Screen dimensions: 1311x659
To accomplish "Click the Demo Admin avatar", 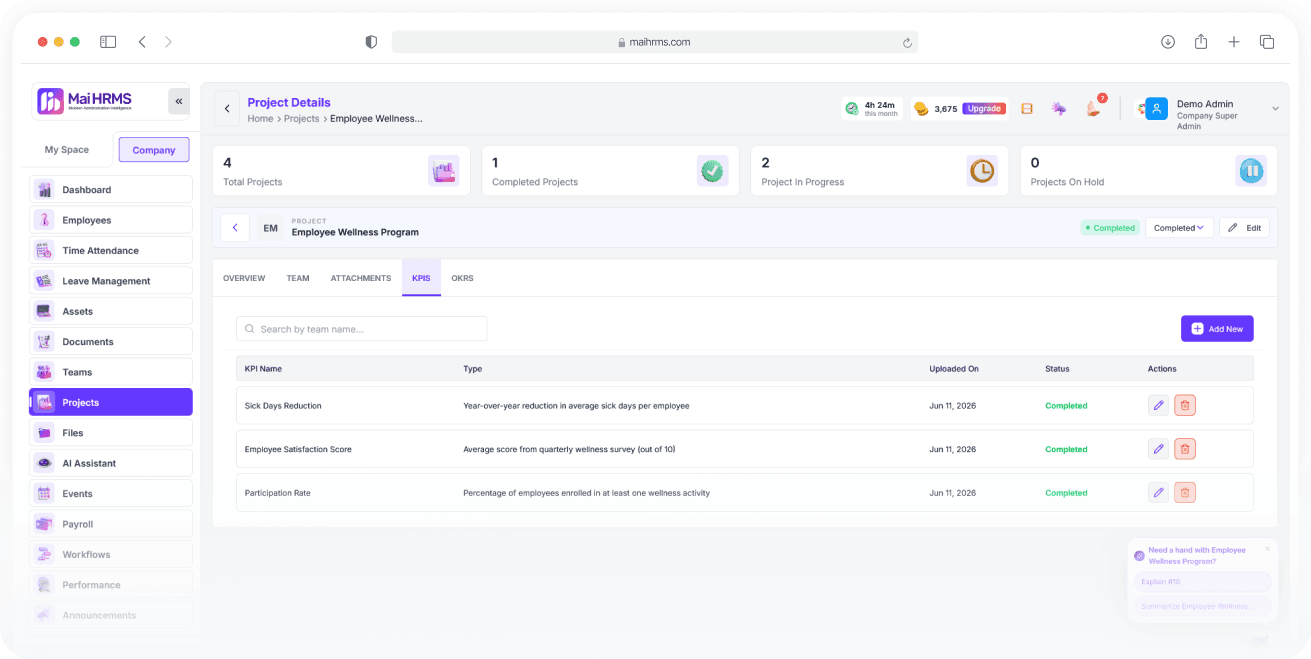I will (x=1157, y=108).
